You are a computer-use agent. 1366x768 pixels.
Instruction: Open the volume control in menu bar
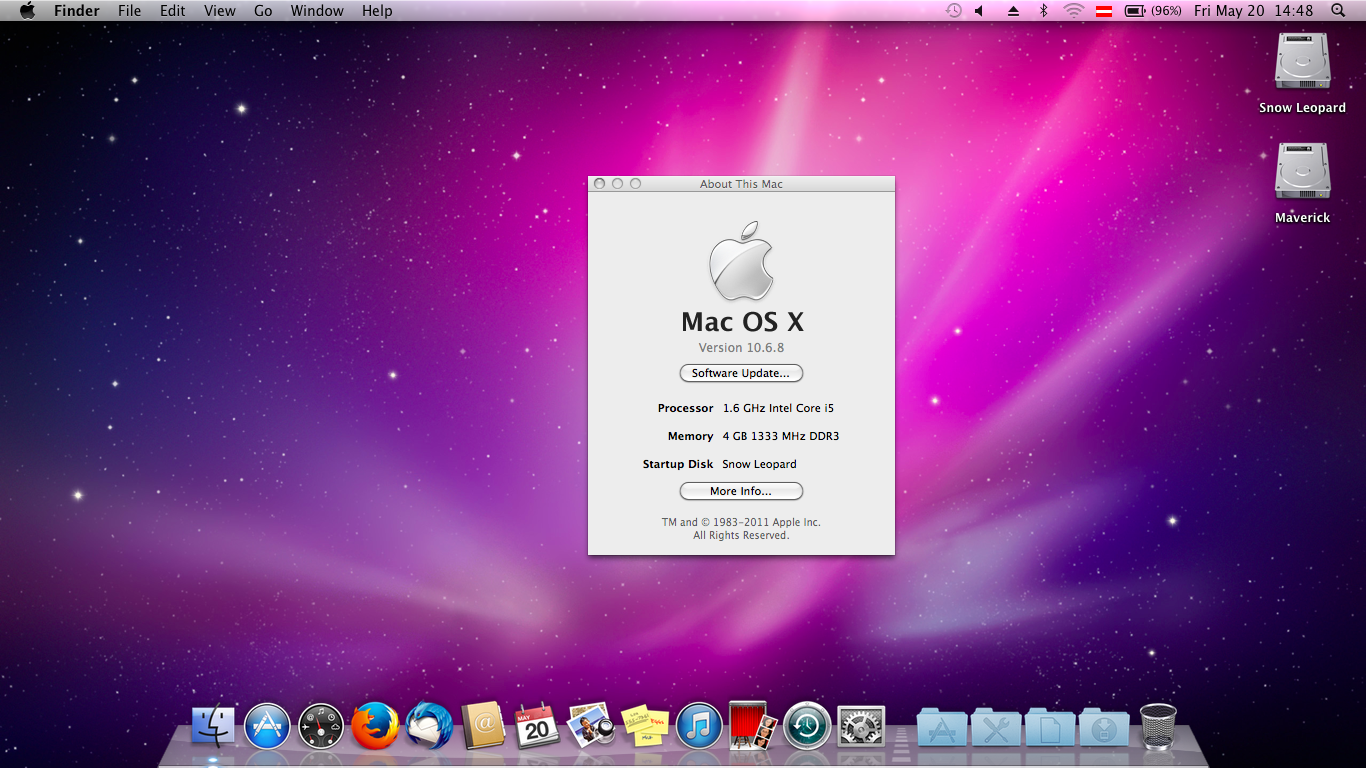point(980,10)
